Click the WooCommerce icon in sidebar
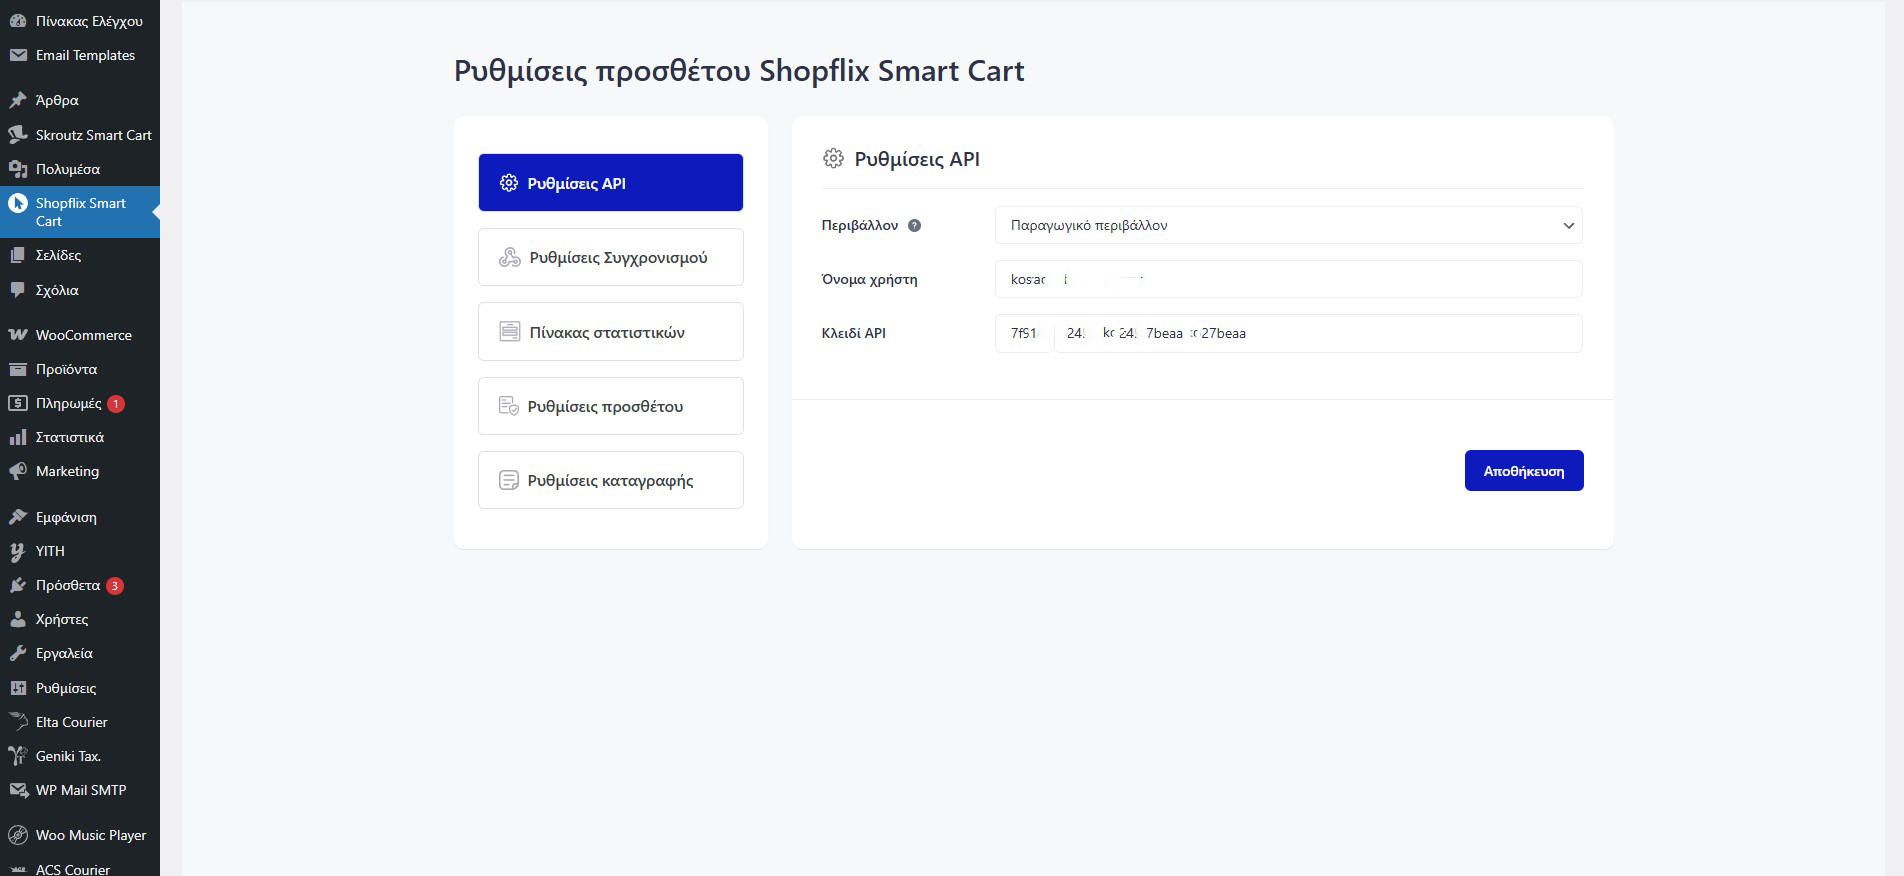Screen dimensions: 1904x876 tap(17, 335)
